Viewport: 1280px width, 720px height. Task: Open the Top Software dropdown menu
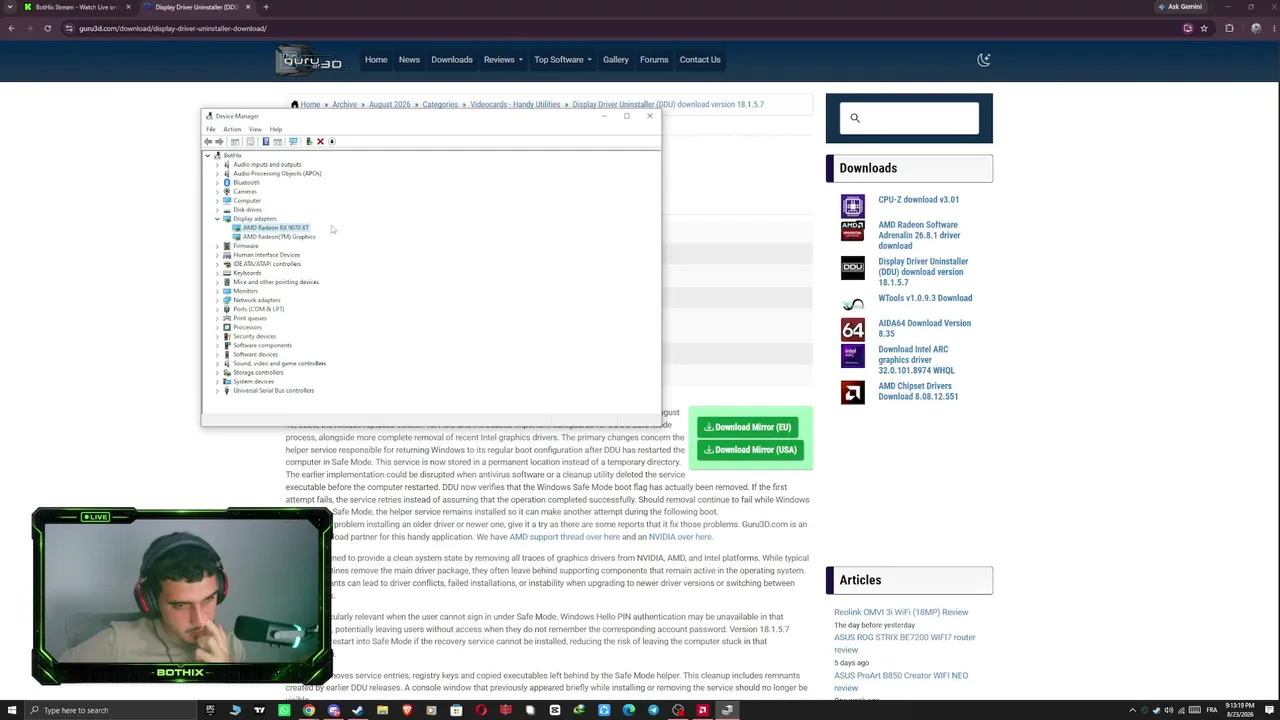[x=563, y=60]
